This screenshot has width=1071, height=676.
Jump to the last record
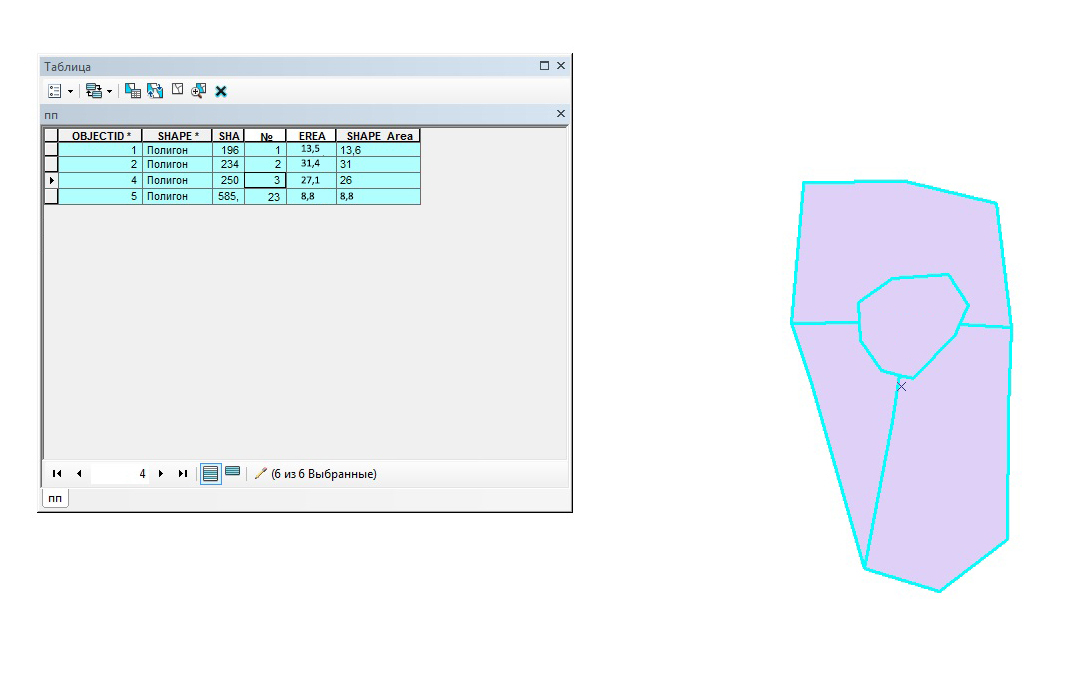(182, 473)
